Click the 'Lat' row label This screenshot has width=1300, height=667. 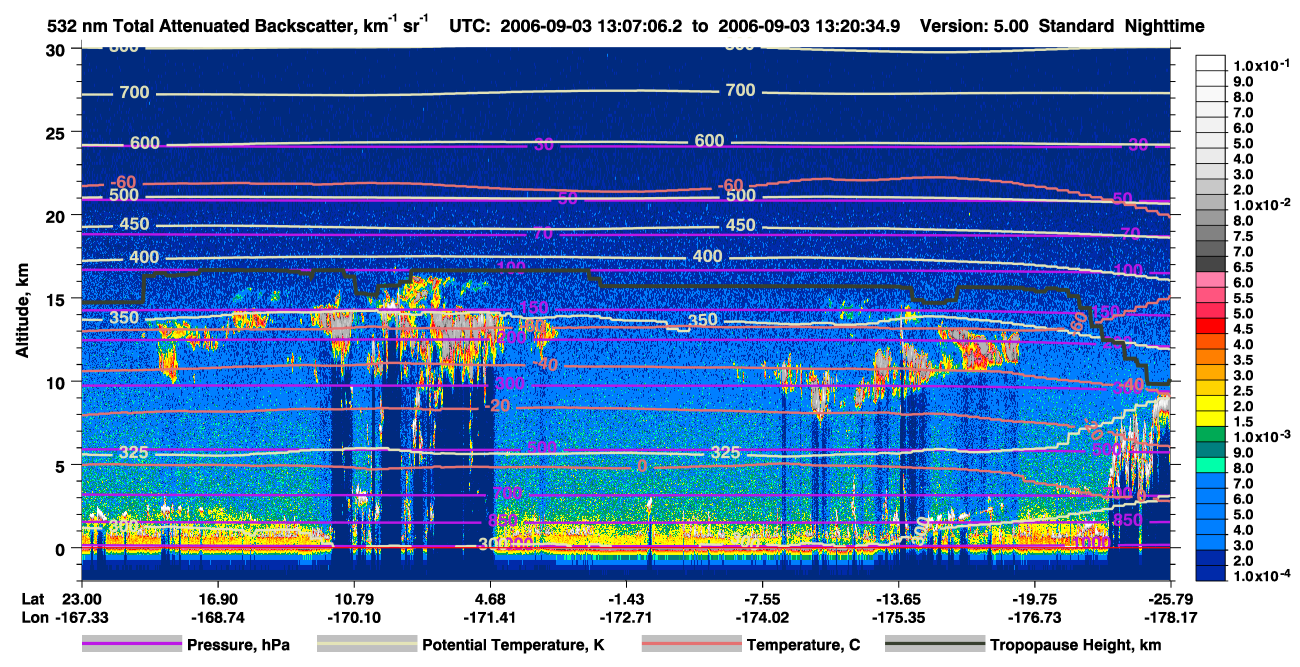pyautogui.click(x=32, y=598)
